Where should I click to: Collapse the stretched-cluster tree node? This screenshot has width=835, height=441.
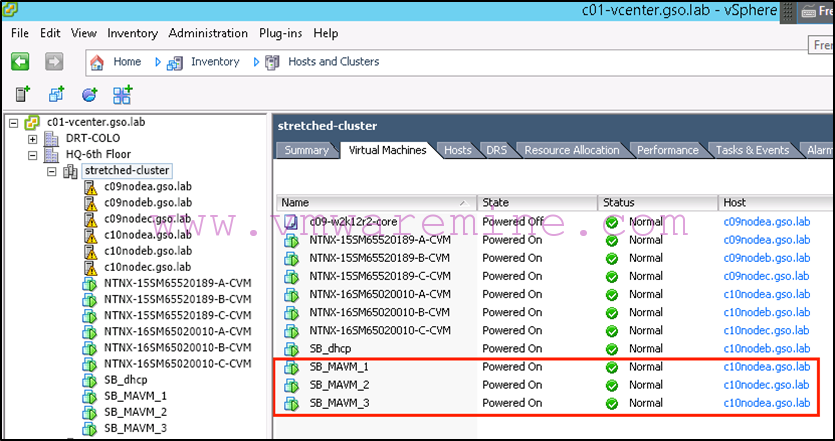pyautogui.click(x=52, y=172)
